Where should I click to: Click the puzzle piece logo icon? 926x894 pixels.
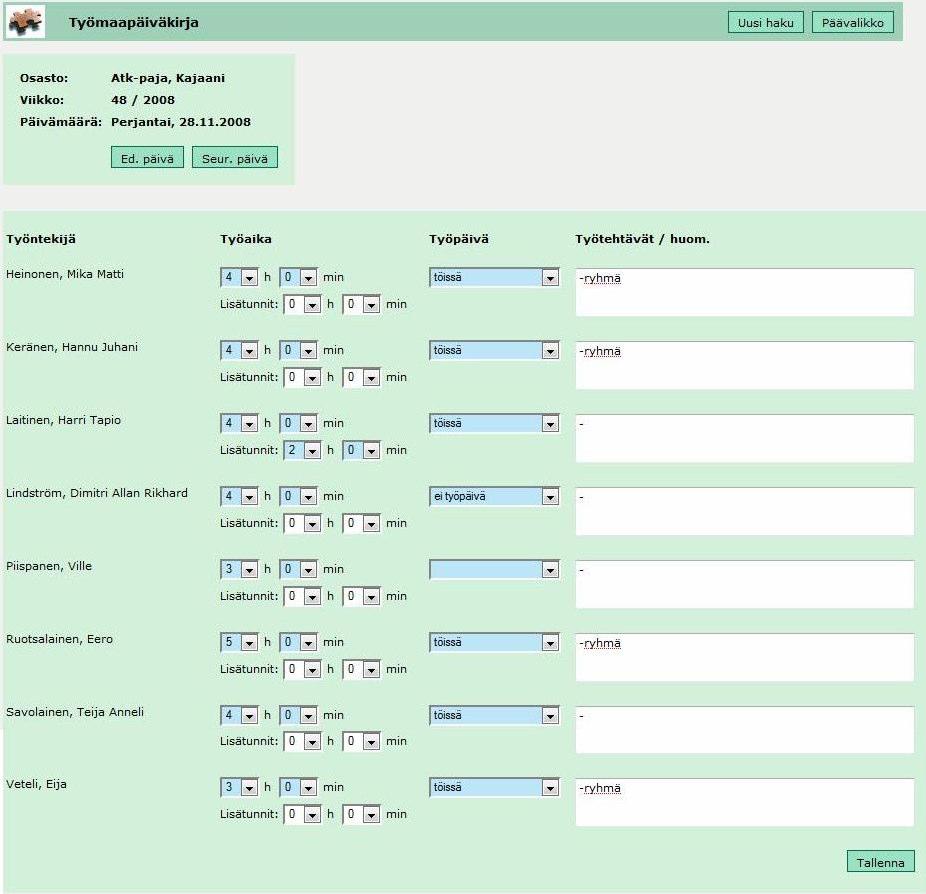[25, 22]
